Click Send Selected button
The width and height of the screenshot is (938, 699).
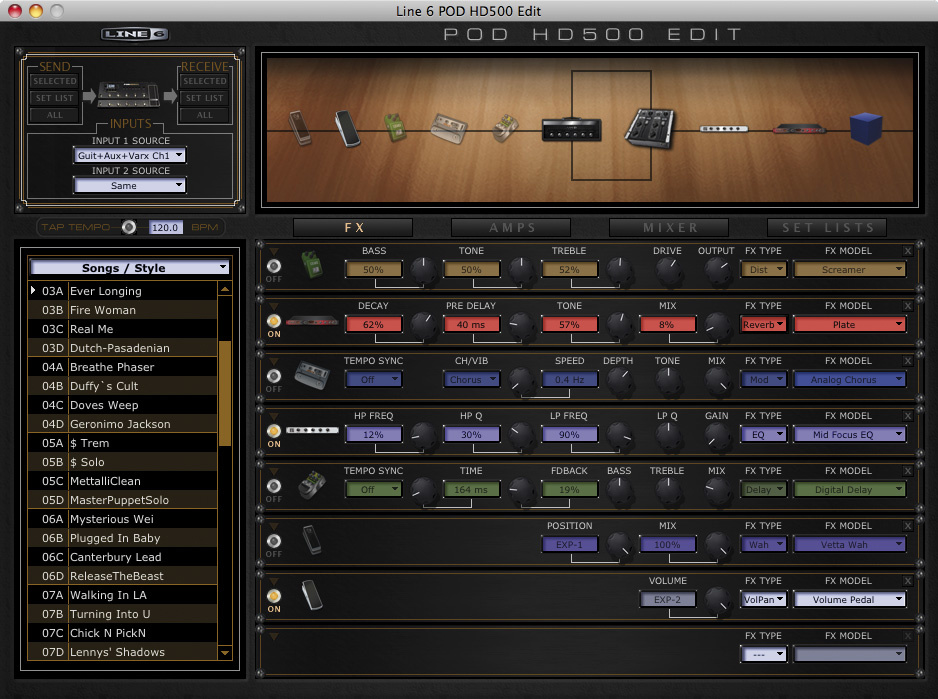pyautogui.click(x=54, y=81)
